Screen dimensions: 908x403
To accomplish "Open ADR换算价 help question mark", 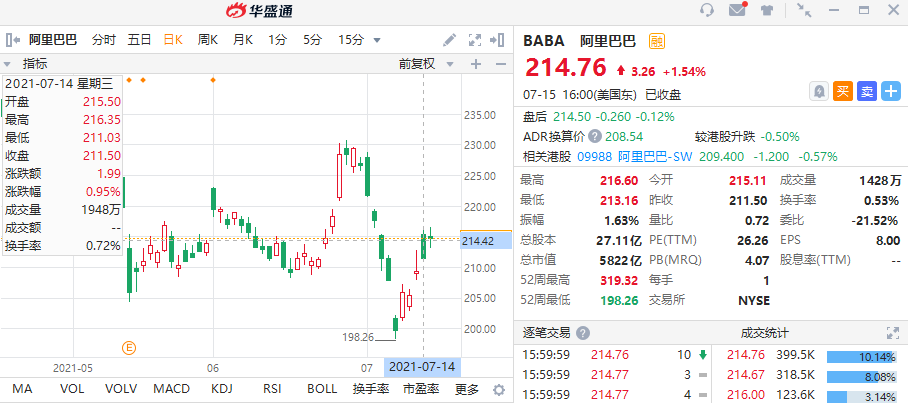I will point(595,137).
